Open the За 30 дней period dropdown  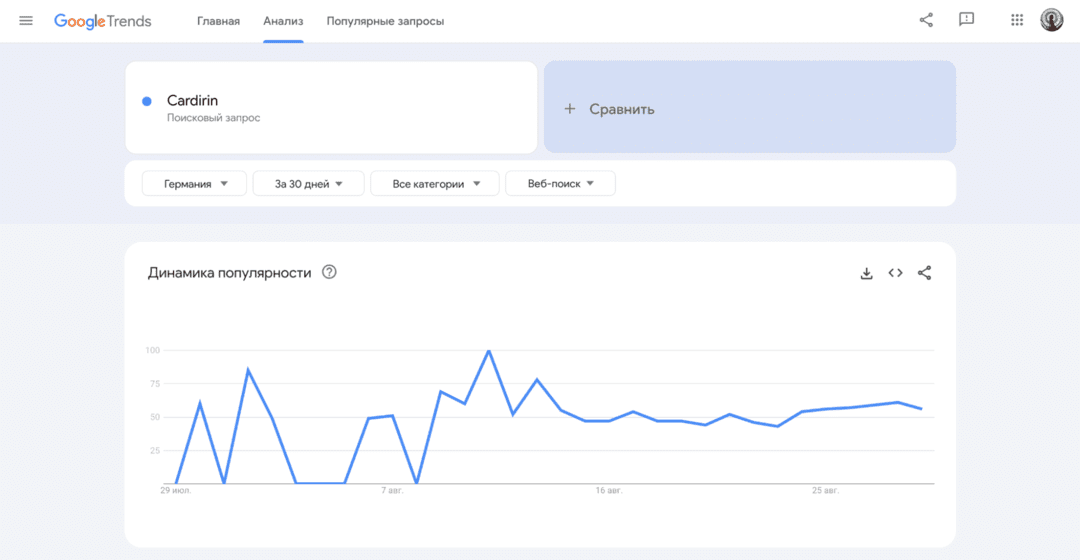point(309,184)
